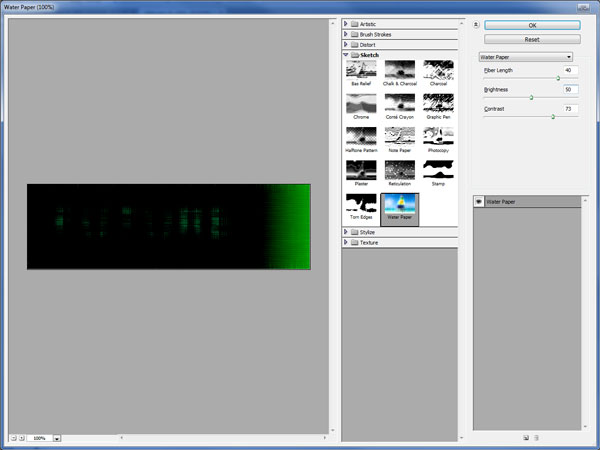Screen dimensions: 600x450
Task: Open the Texture filter folder
Action: [347, 242]
